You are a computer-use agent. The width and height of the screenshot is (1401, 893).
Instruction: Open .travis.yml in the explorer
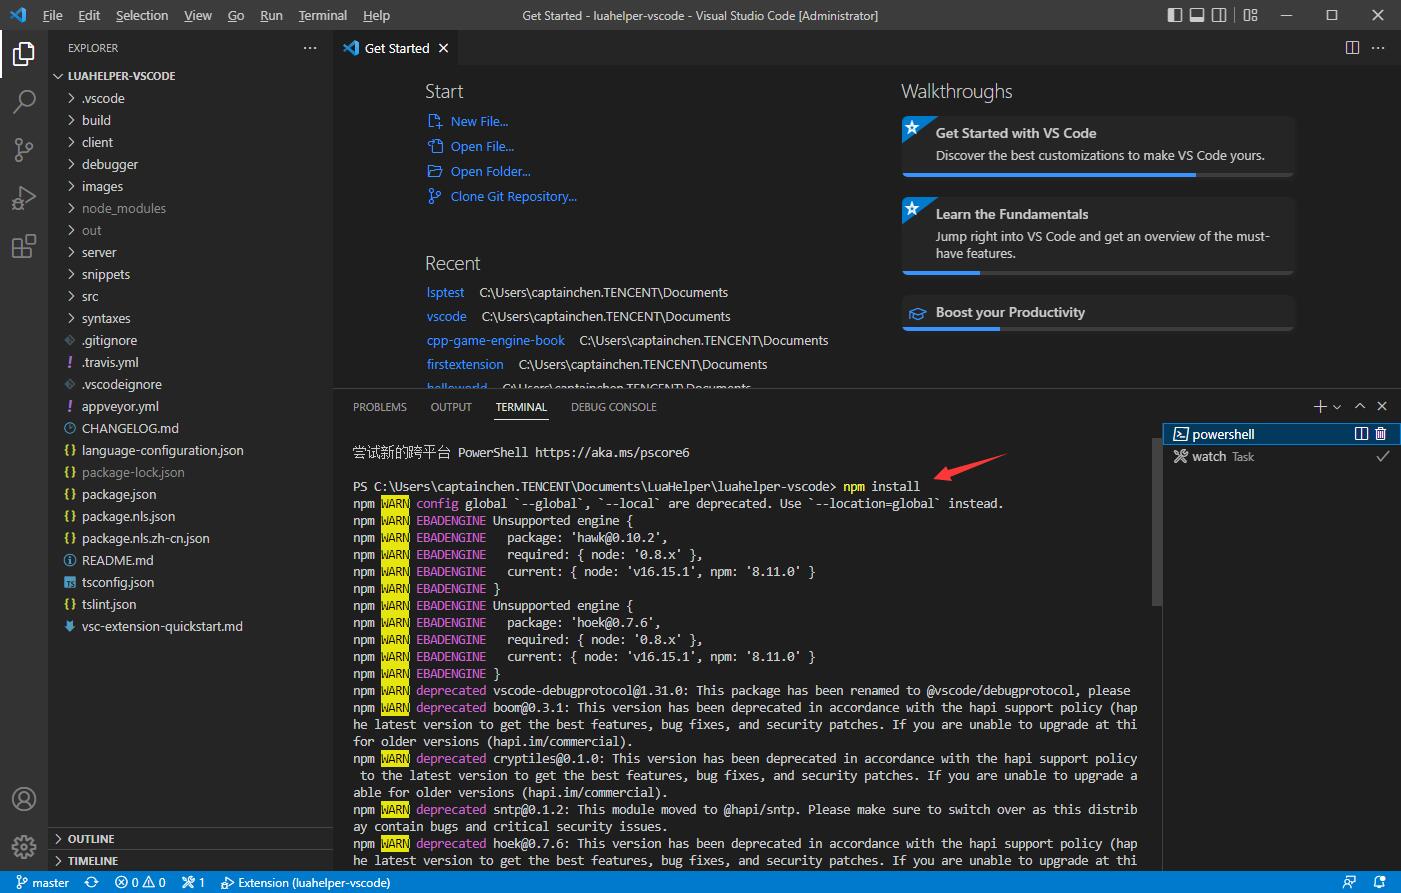coord(190,362)
